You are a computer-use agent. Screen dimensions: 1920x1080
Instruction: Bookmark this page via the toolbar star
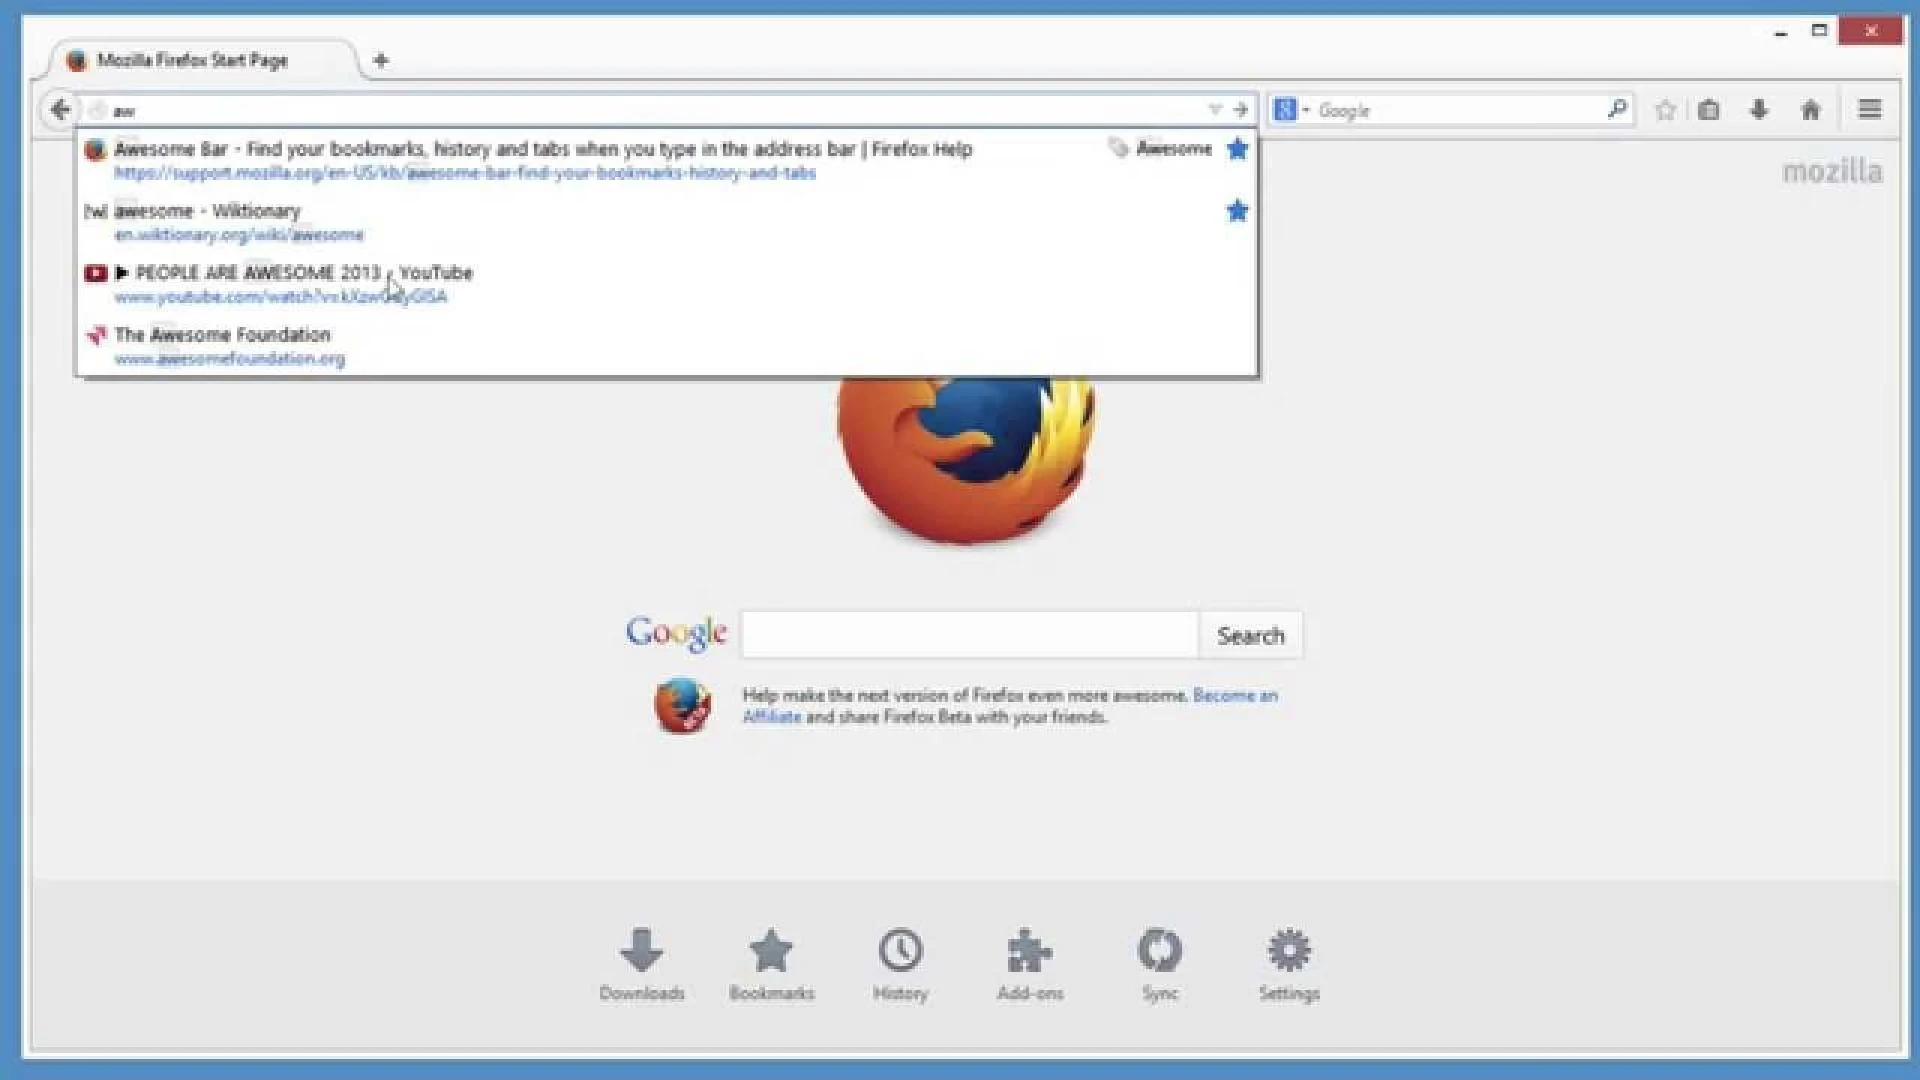point(1664,110)
